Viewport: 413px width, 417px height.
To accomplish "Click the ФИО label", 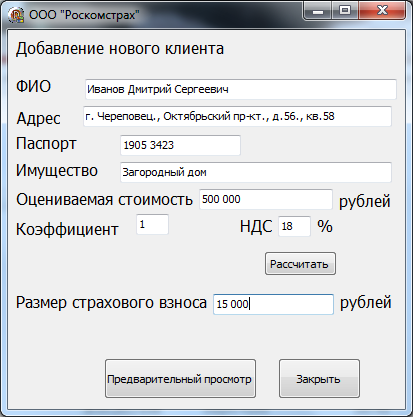I will coord(33,86).
